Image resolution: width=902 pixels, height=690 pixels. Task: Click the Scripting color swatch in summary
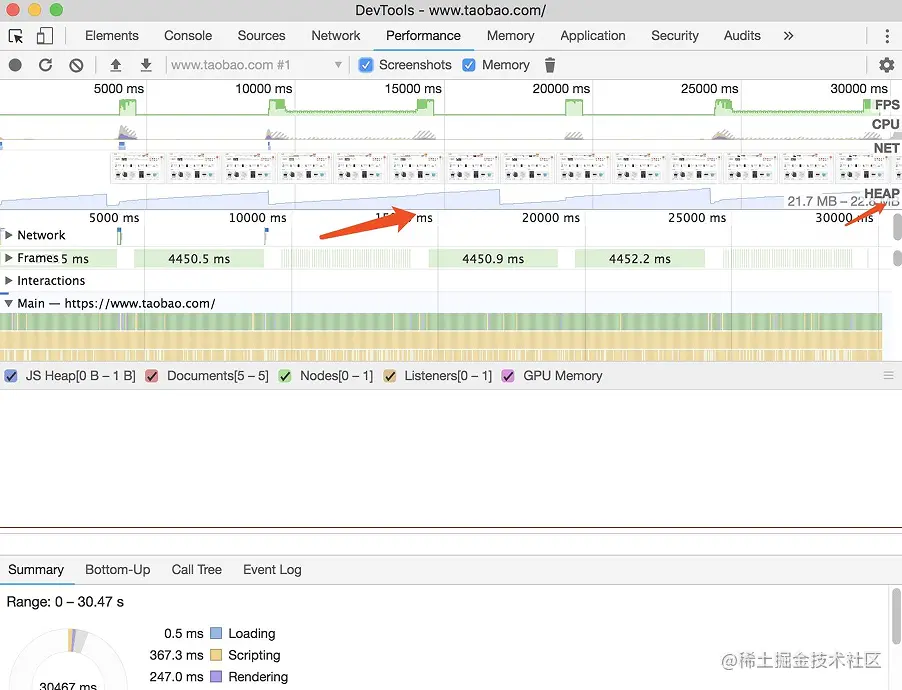216,655
